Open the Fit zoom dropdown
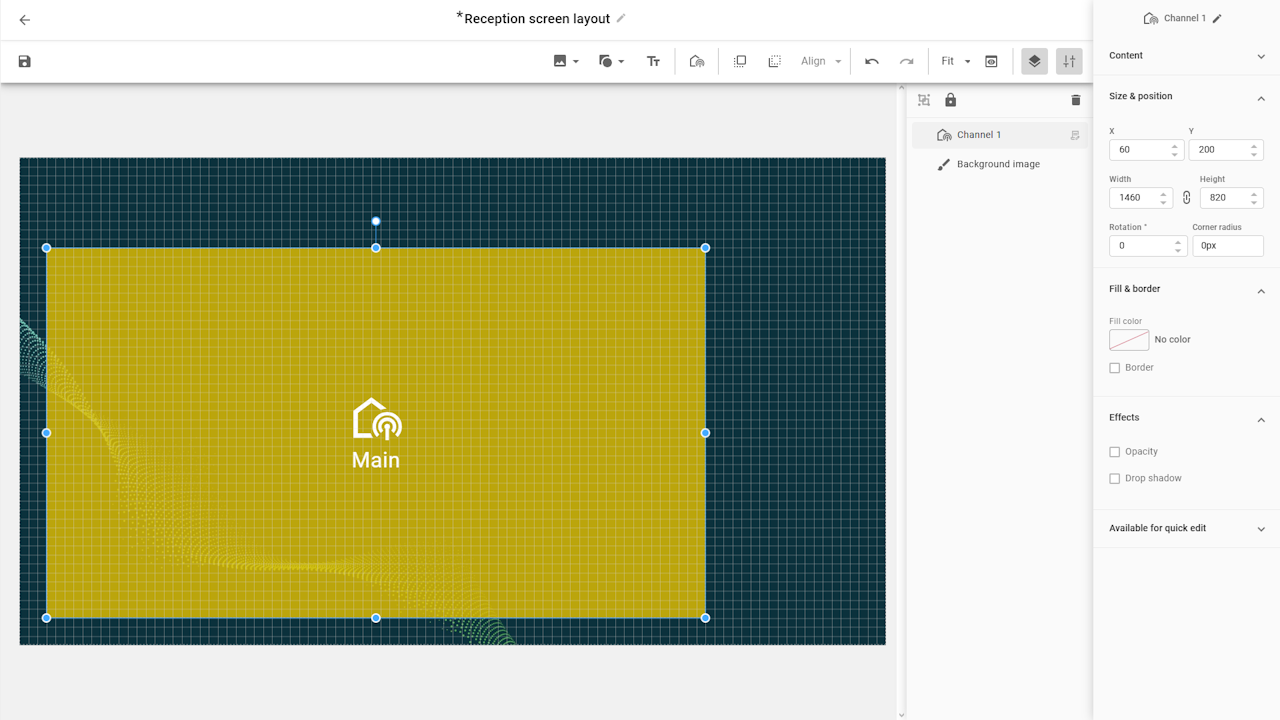This screenshot has width=1280, height=720. (x=955, y=62)
